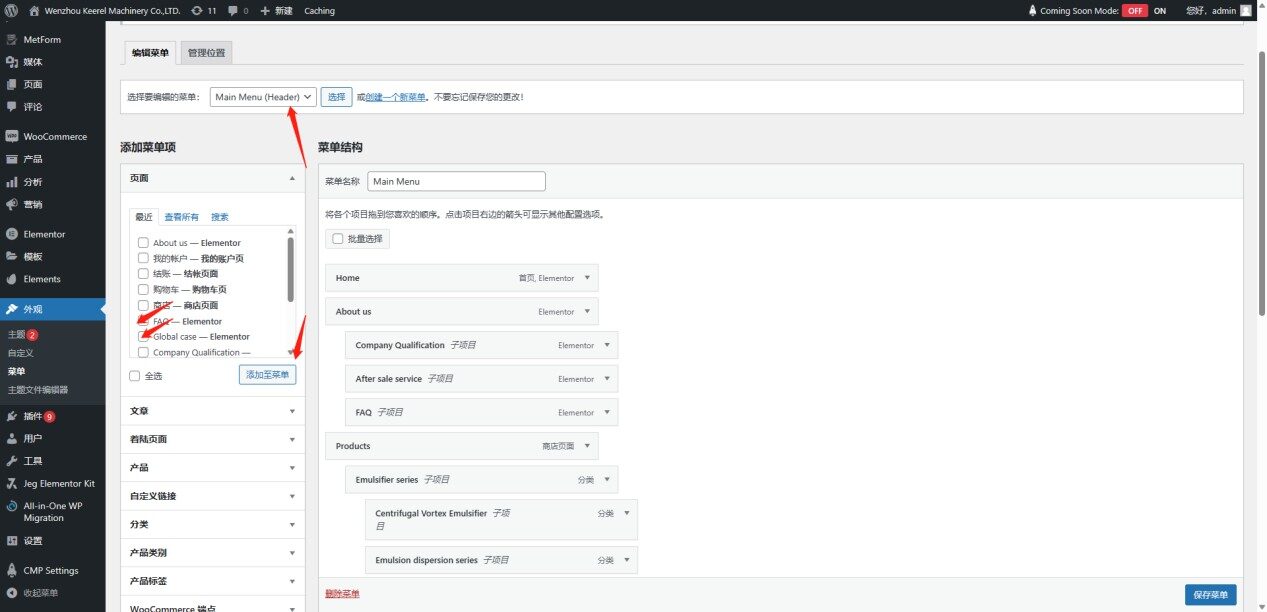Open the Elementor sidebar icon
1267x612 pixels.
pos(12,234)
